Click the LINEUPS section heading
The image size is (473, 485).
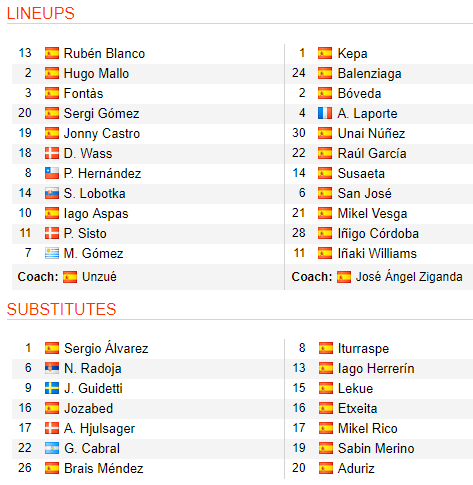pyautogui.click(x=40, y=13)
